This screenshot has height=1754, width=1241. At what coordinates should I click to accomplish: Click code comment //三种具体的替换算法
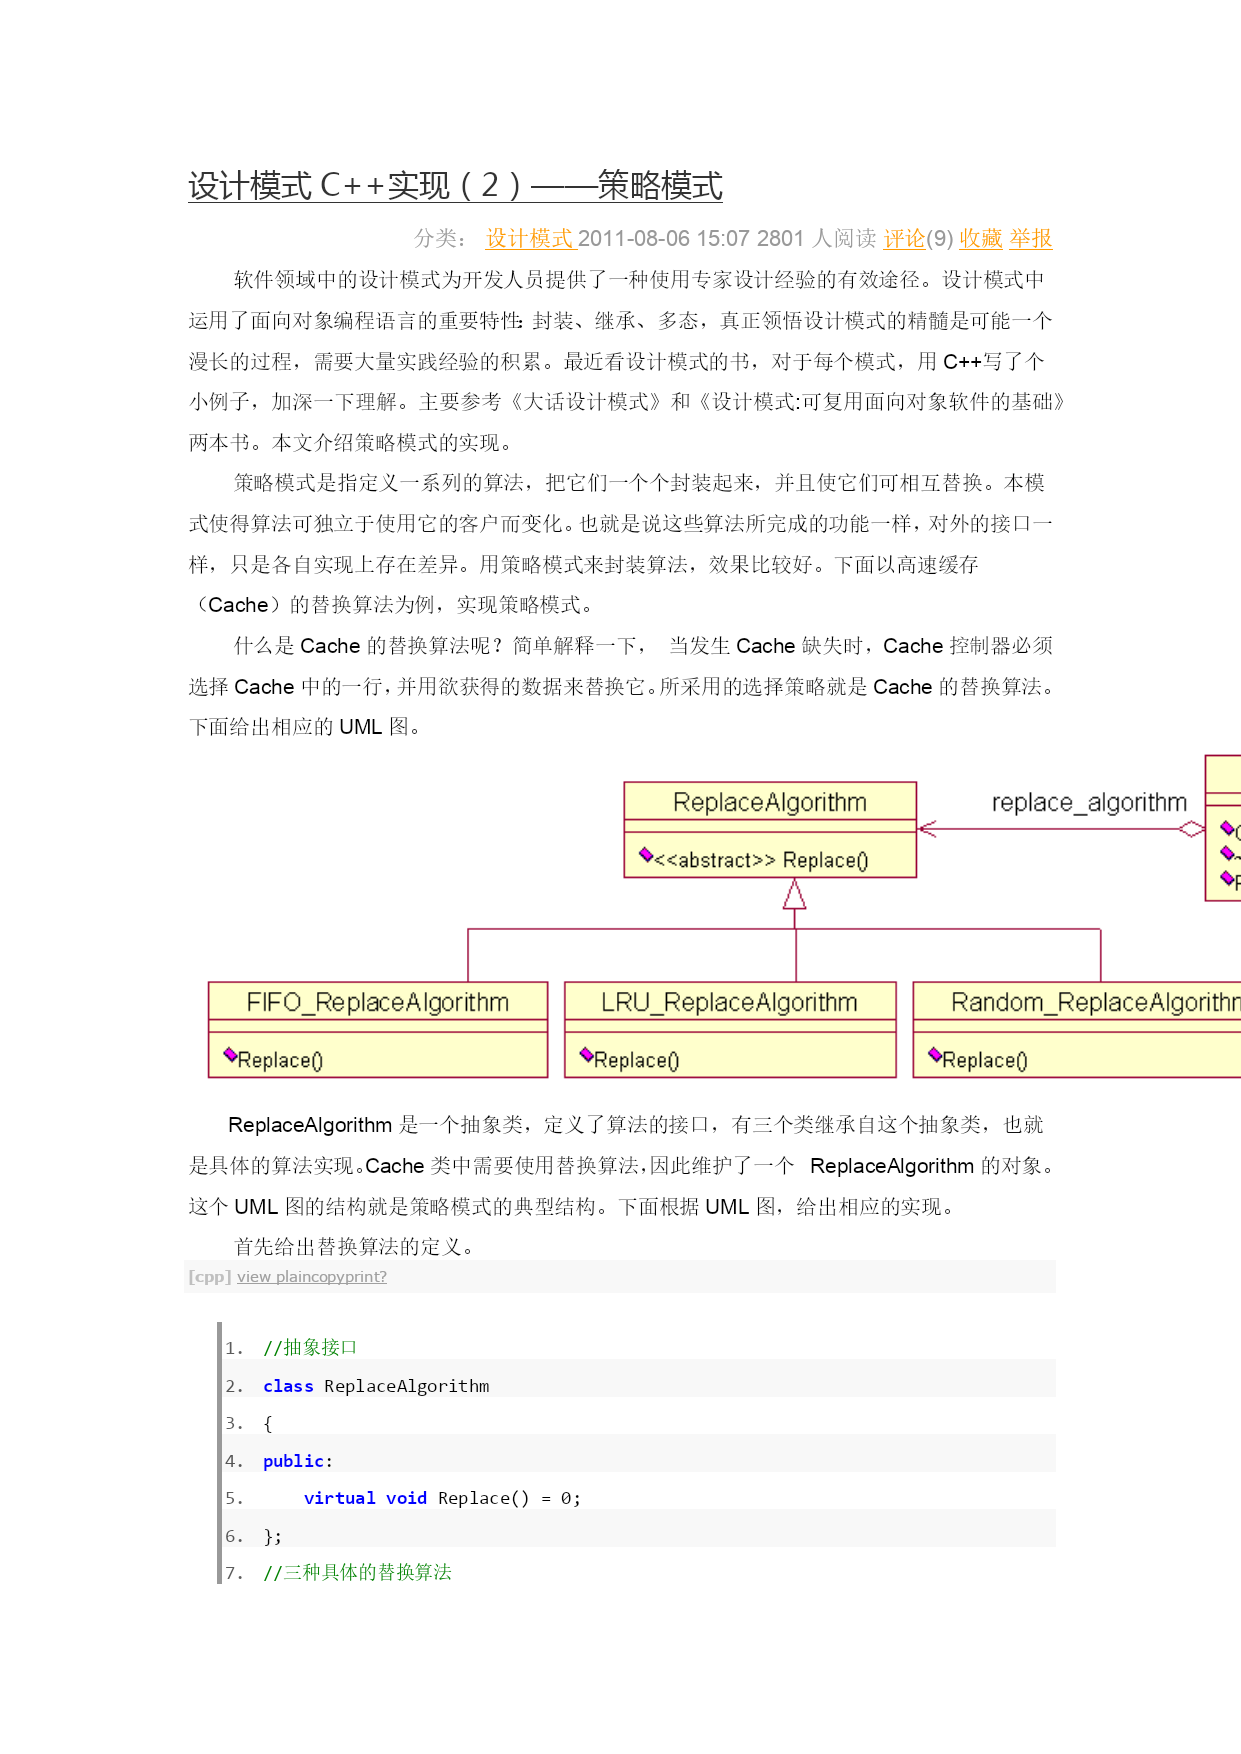(357, 1573)
